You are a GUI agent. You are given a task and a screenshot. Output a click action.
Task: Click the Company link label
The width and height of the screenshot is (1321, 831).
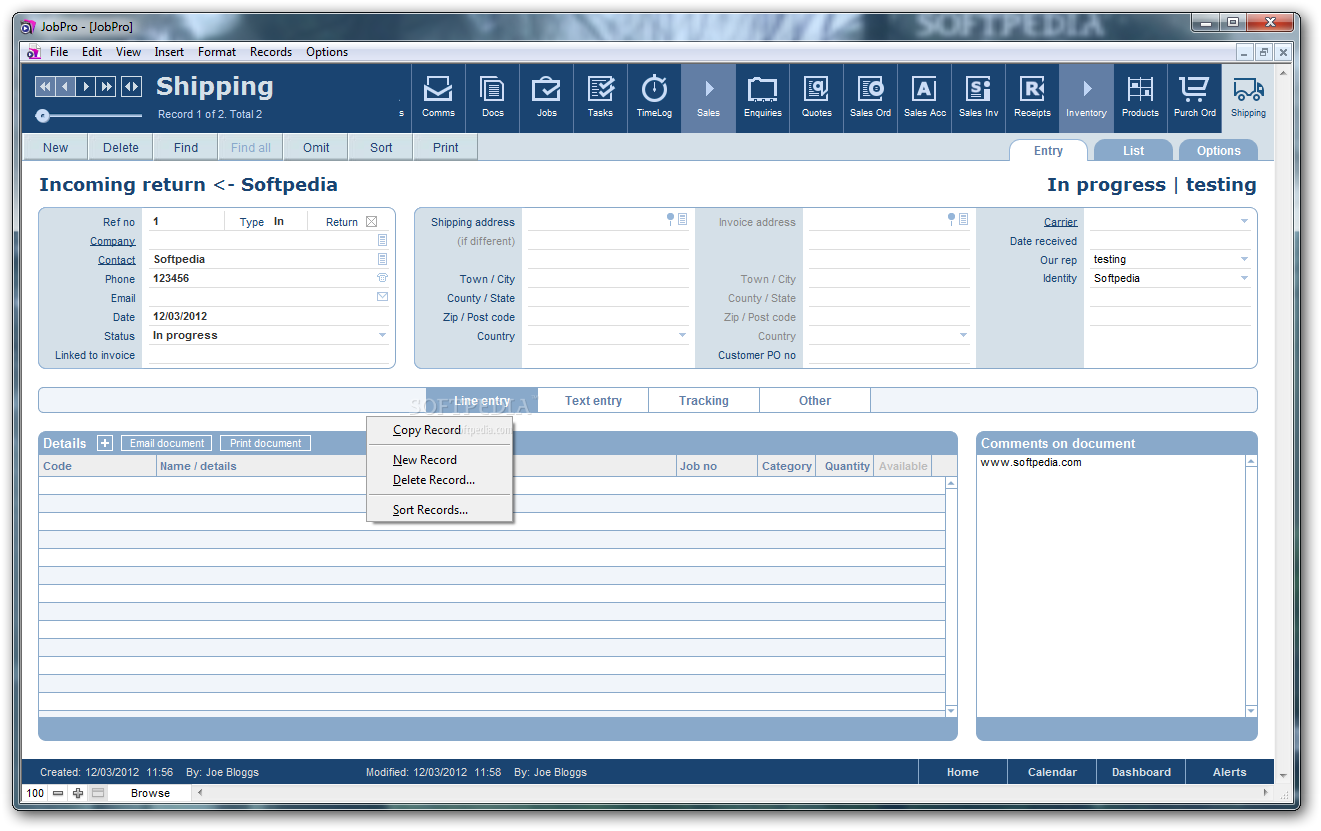112,241
